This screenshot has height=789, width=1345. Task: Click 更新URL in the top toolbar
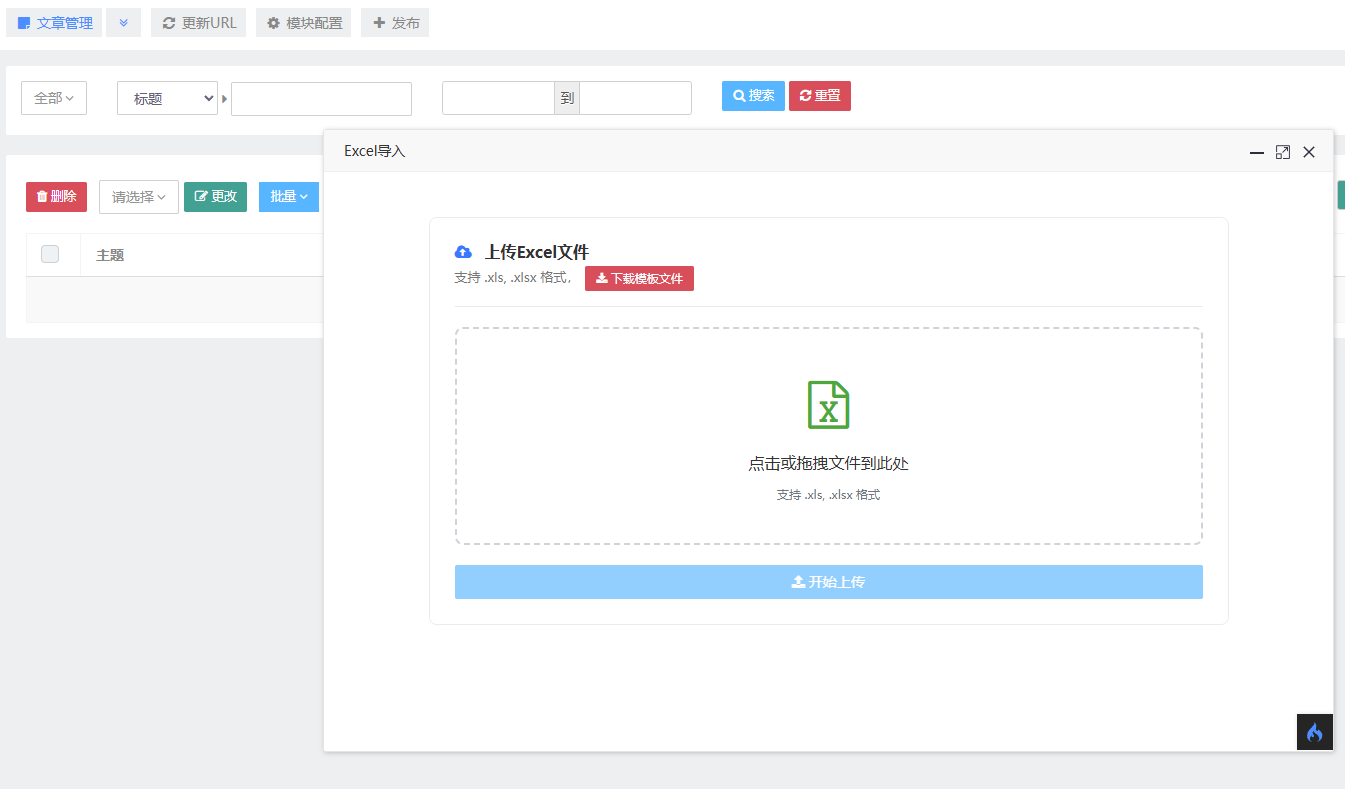(x=199, y=23)
